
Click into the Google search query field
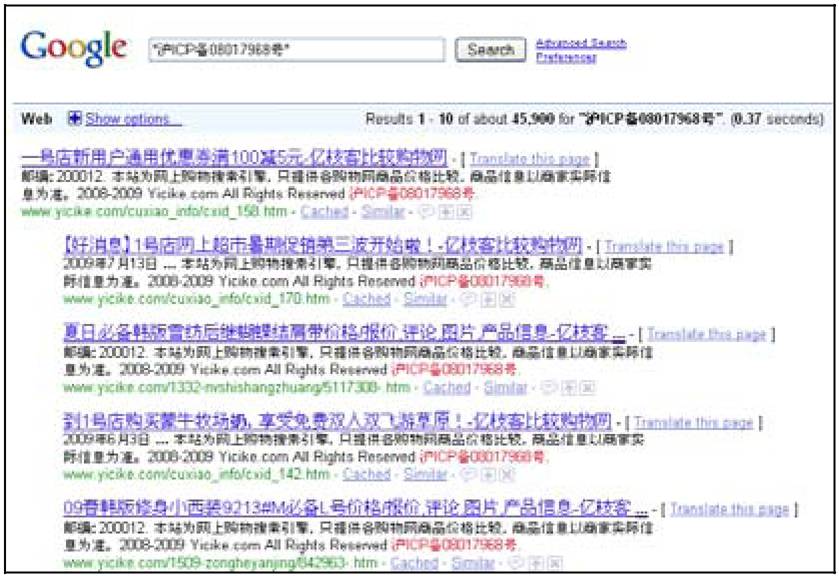[x=296, y=50]
